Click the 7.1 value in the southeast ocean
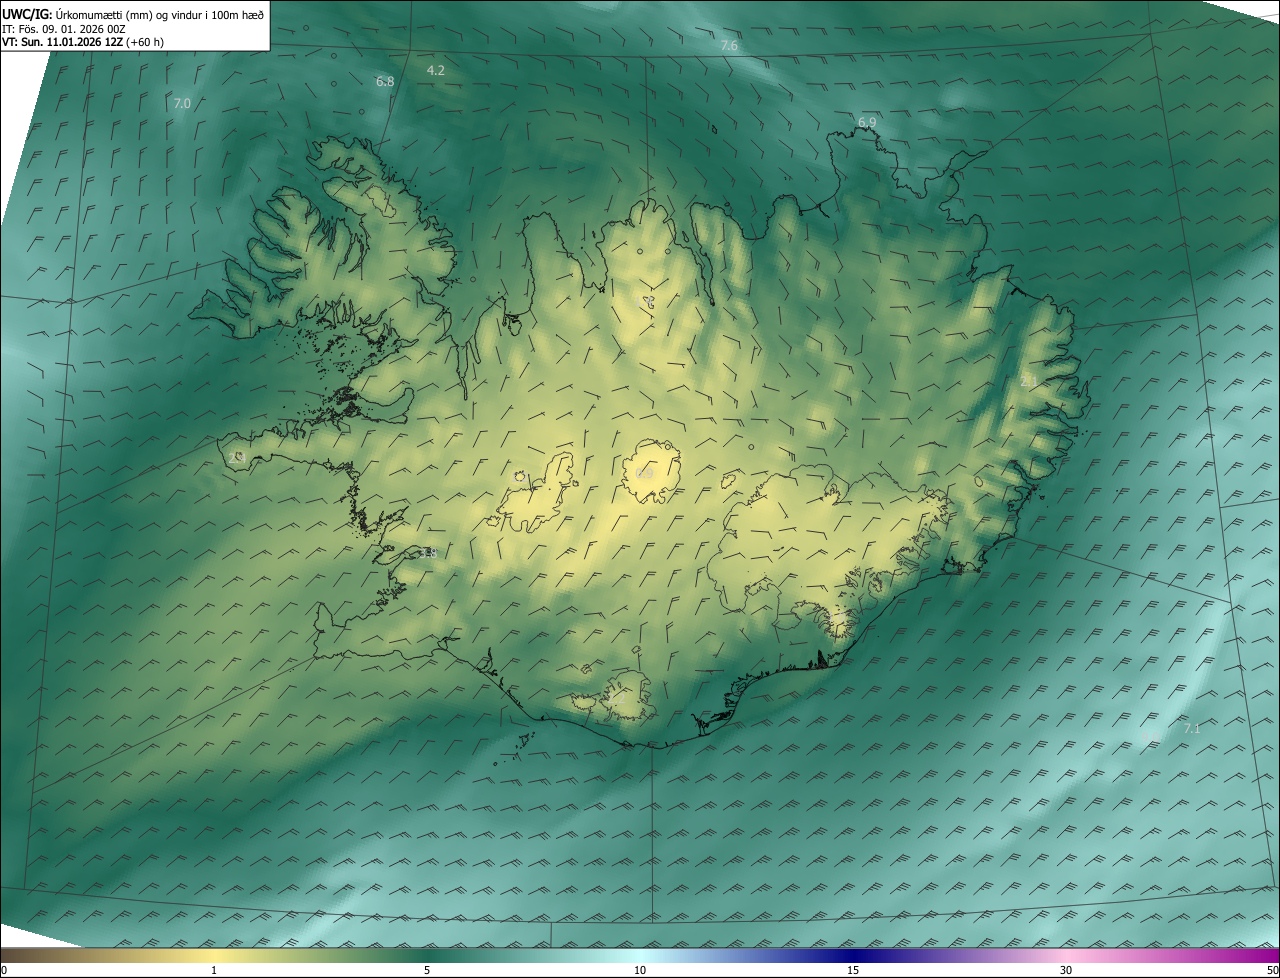1280x978 pixels. (x=1192, y=728)
